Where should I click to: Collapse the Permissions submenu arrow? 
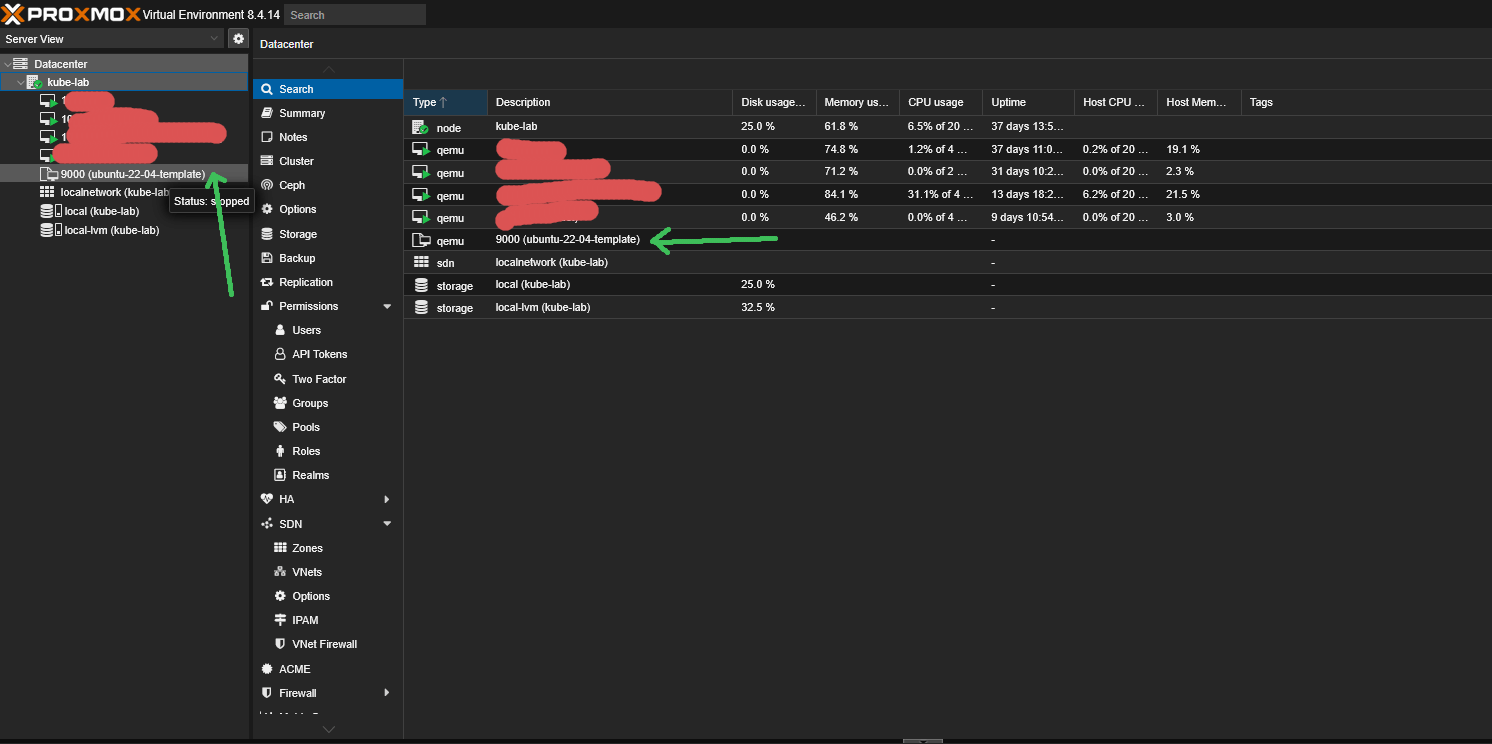coord(387,306)
